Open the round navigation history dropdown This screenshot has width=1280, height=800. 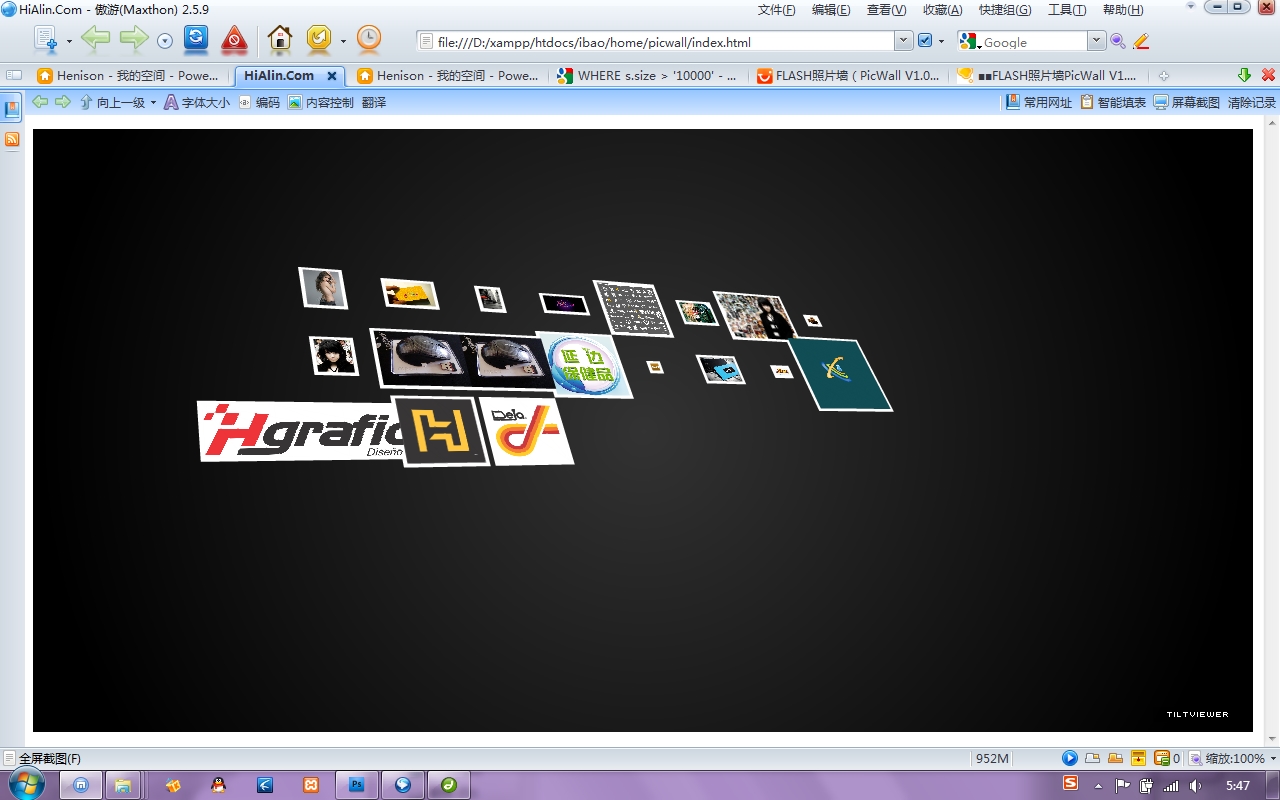pos(165,41)
